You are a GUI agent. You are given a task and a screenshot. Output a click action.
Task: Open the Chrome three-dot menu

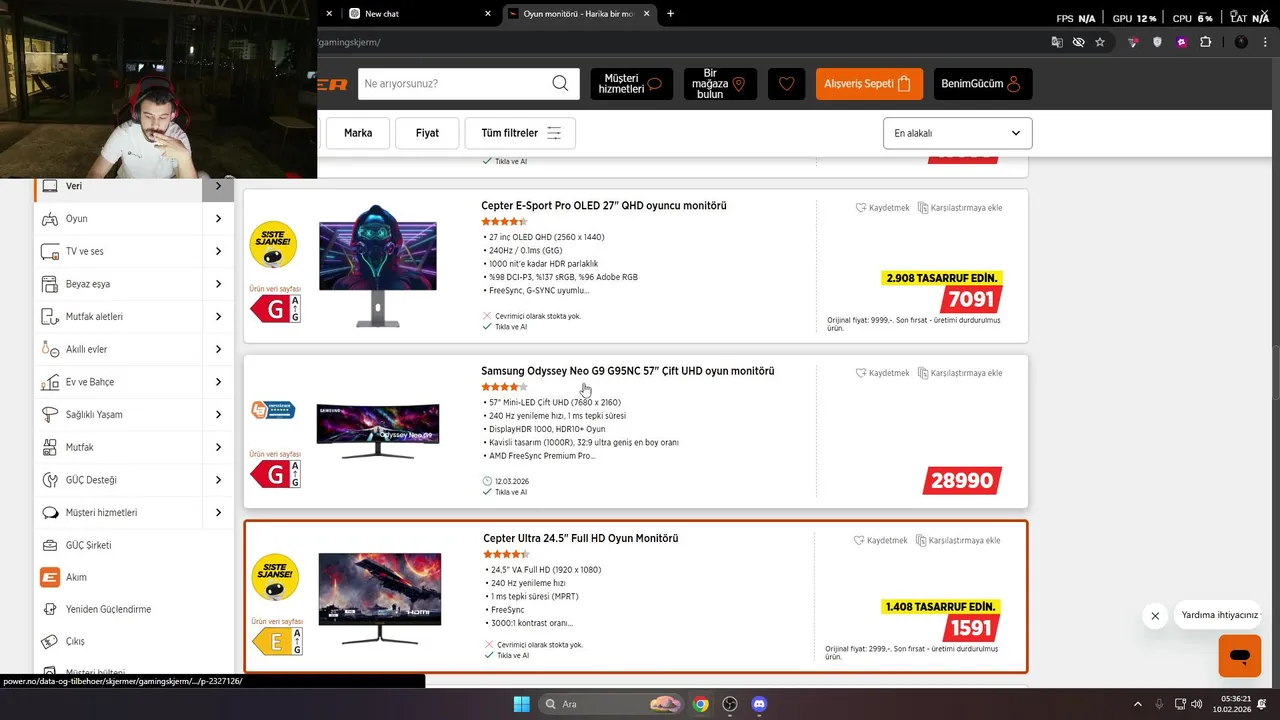point(1267,42)
